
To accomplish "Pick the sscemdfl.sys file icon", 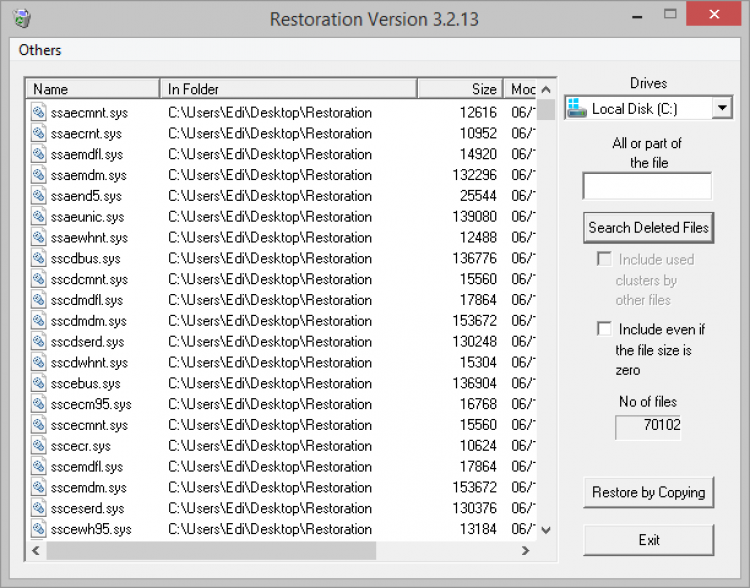I will 39,466.
